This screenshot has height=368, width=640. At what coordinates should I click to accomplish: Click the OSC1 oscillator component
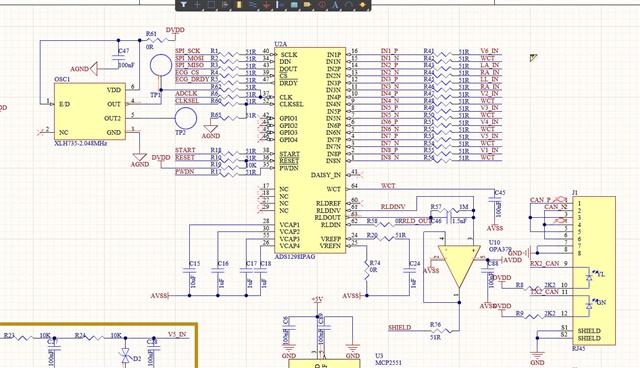pyautogui.click(x=90, y=111)
